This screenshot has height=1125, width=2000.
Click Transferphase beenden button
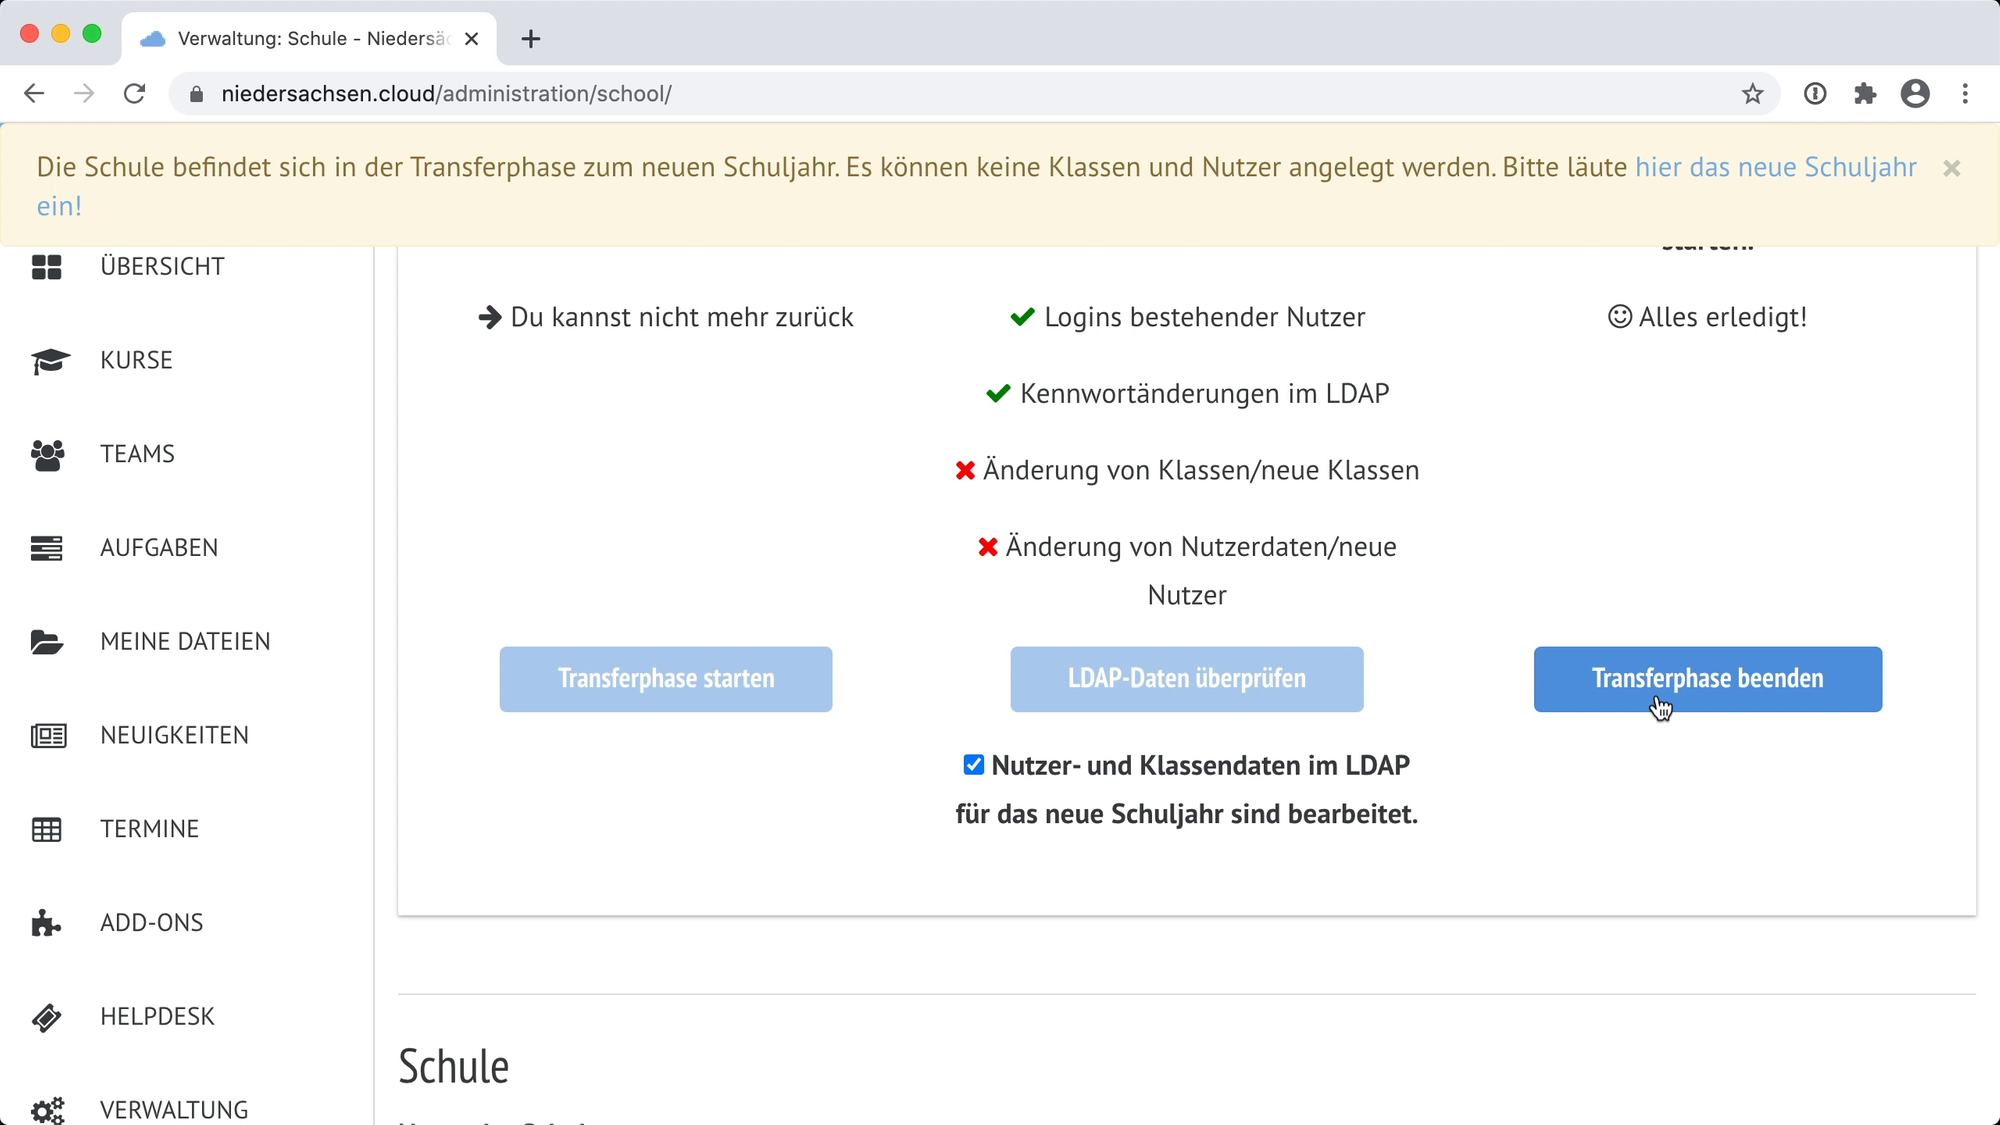1707,679
